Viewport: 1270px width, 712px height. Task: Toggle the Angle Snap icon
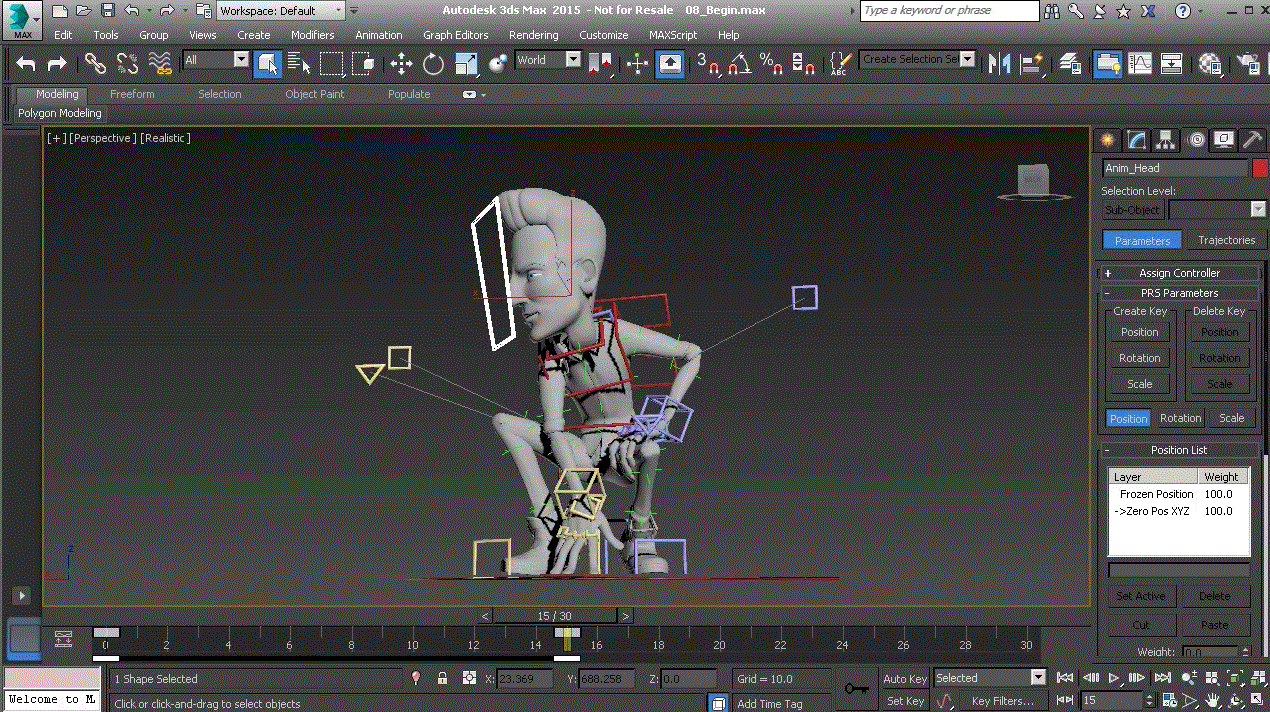click(x=739, y=64)
